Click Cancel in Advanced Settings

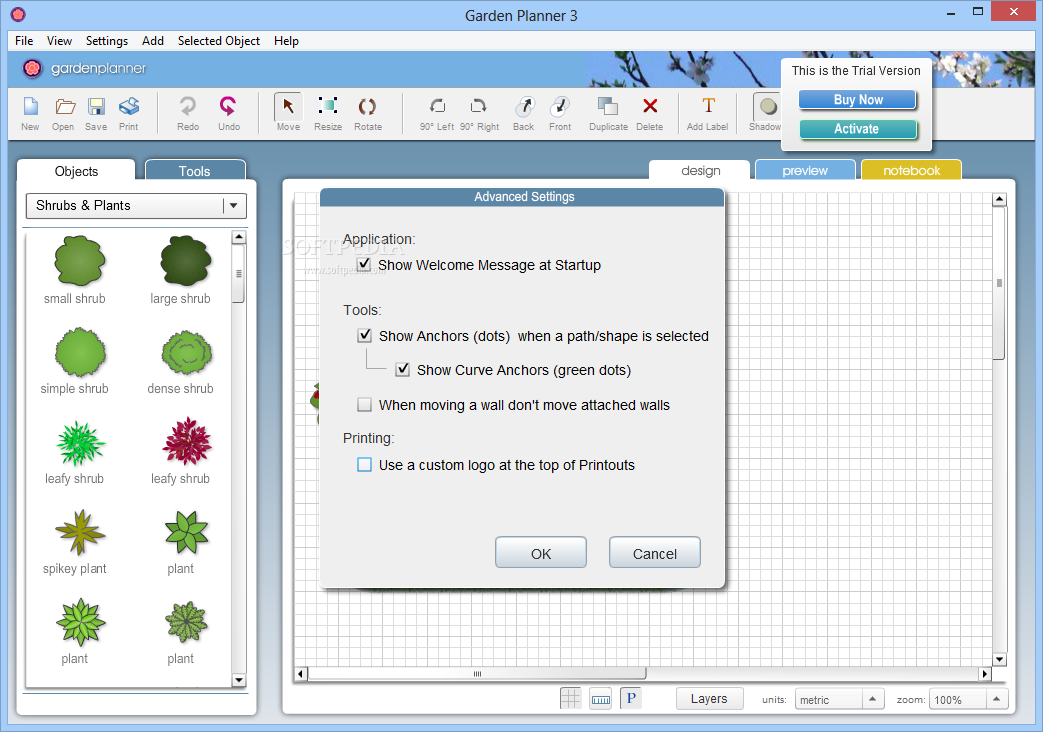[655, 552]
